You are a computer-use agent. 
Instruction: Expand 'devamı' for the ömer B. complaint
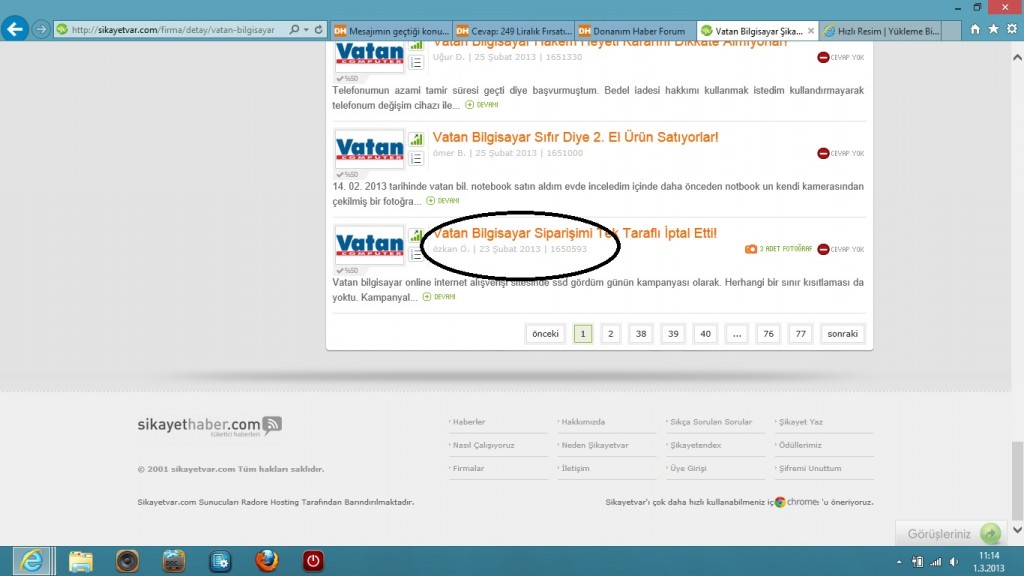tap(443, 200)
